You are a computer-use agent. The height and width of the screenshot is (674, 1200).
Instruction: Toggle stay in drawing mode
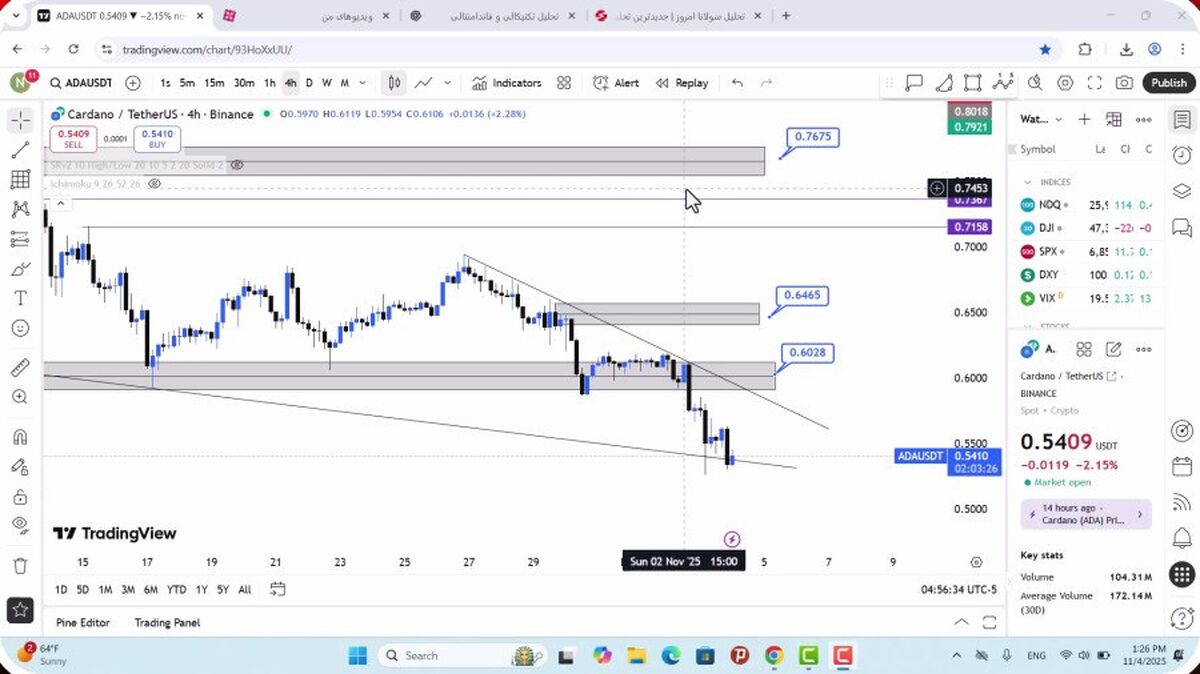click(20, 467)
